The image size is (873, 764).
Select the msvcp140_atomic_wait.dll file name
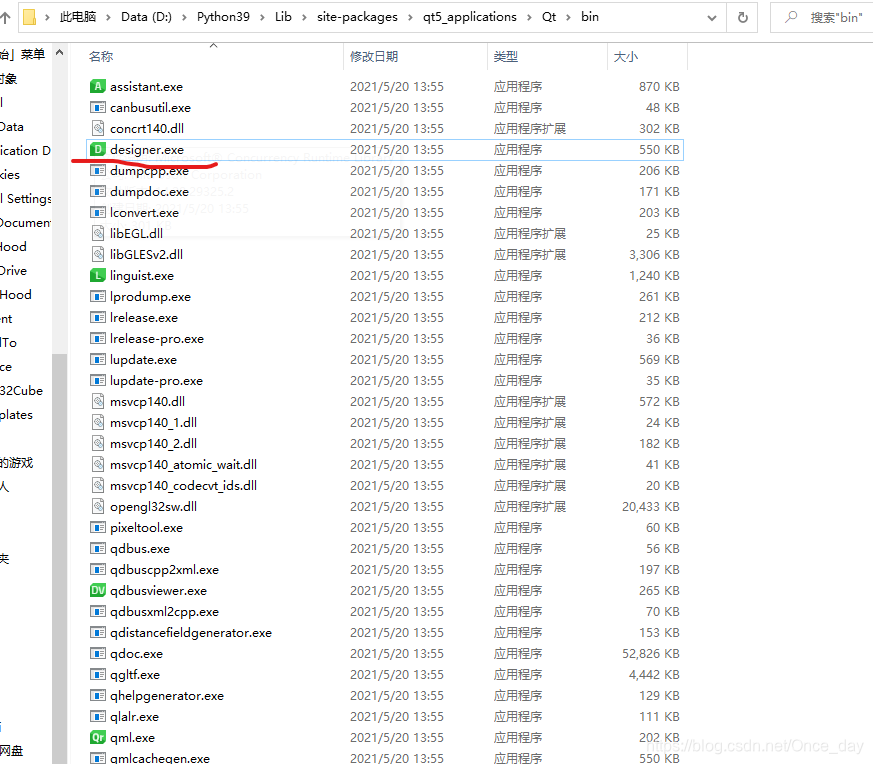pos(183,464)
